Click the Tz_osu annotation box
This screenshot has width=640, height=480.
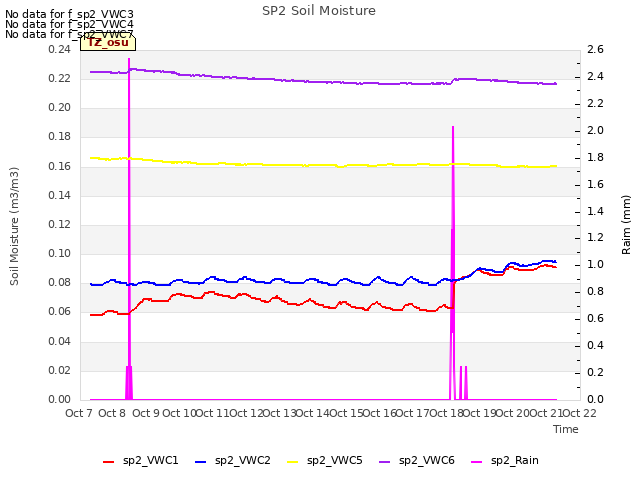click(x=108, y=42)
